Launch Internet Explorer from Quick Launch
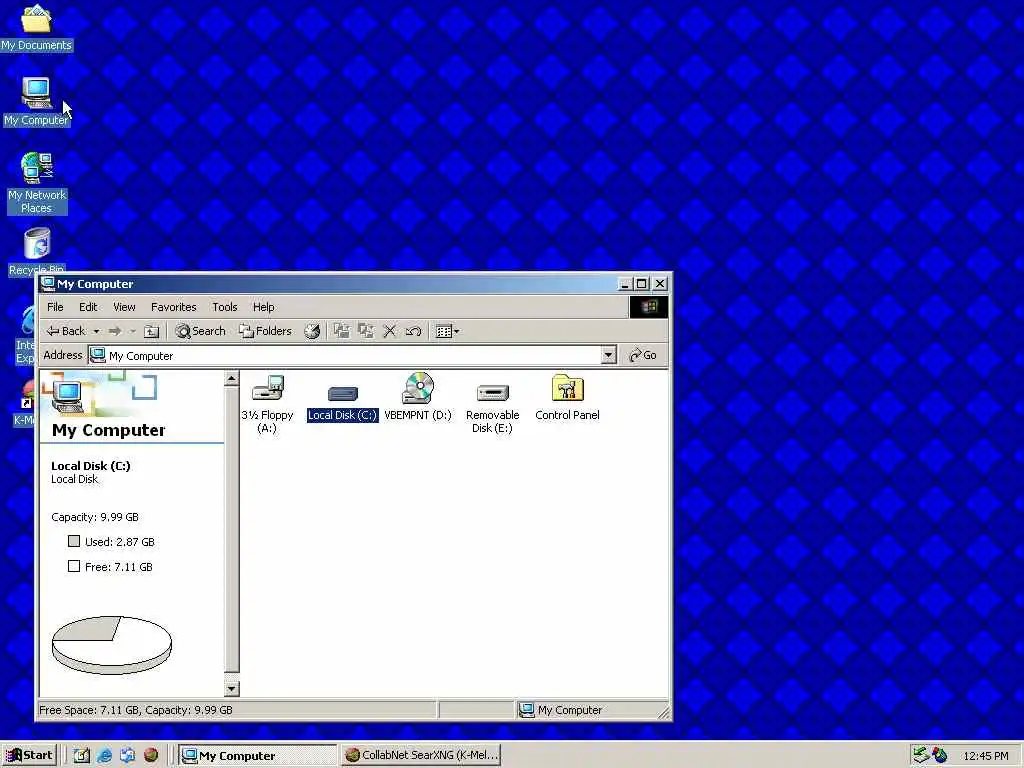Image resolution: width=1024 pixels, height=768 pixels. coord(104,756)
